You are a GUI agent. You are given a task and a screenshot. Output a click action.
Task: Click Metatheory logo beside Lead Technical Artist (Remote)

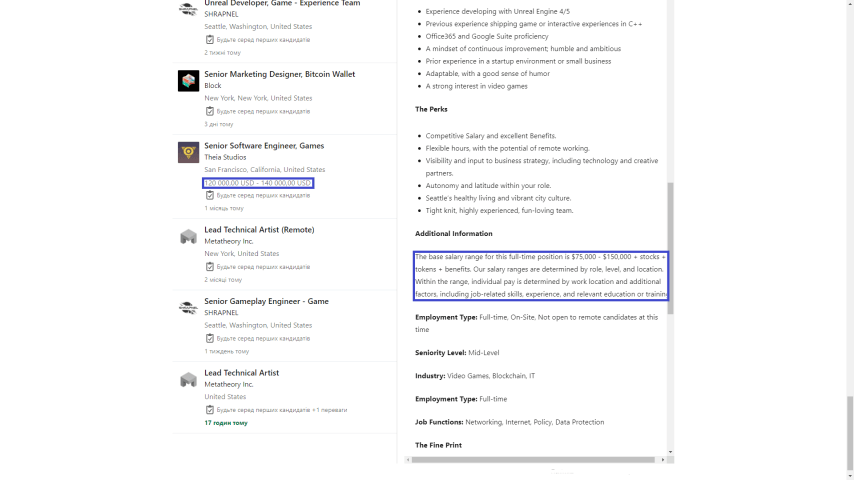[x=188, y=237]
